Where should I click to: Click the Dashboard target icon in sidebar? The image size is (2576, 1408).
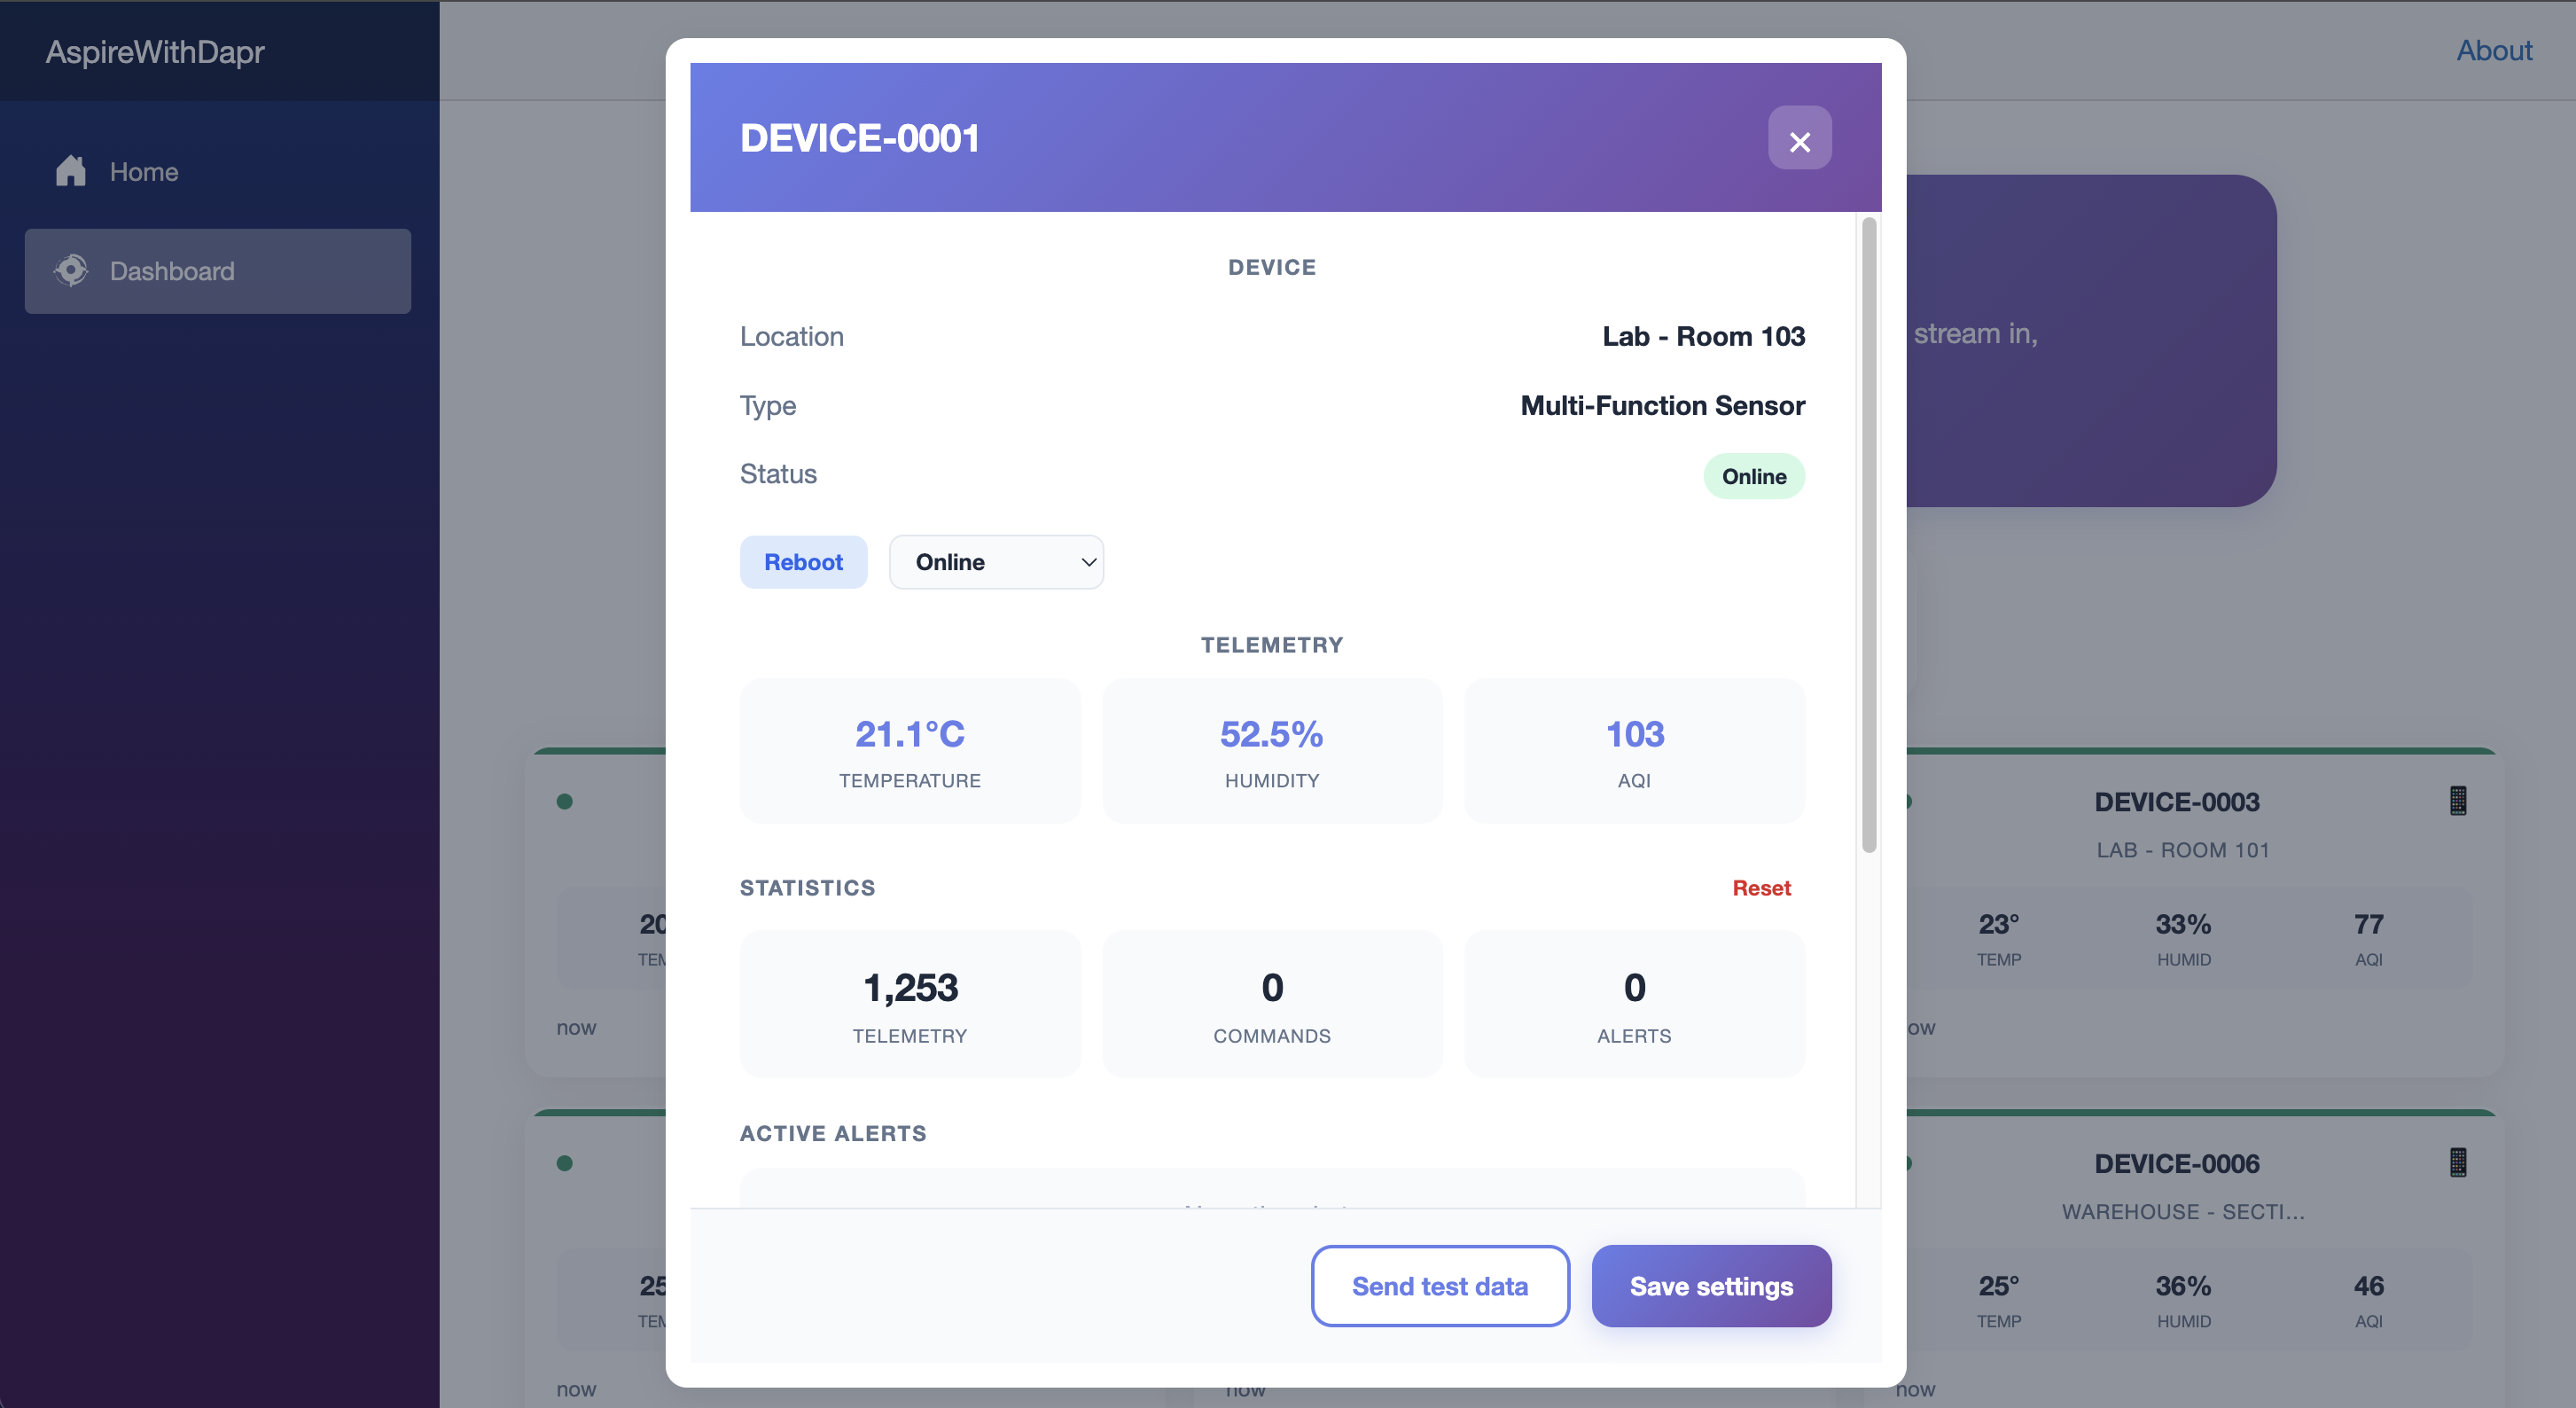[71, 270]
